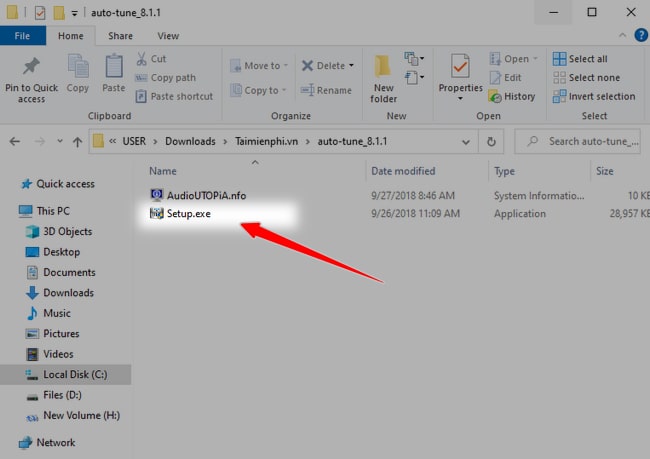Click the Rename button
Viewport: 650px width, 459px height.
coord(326,90)
